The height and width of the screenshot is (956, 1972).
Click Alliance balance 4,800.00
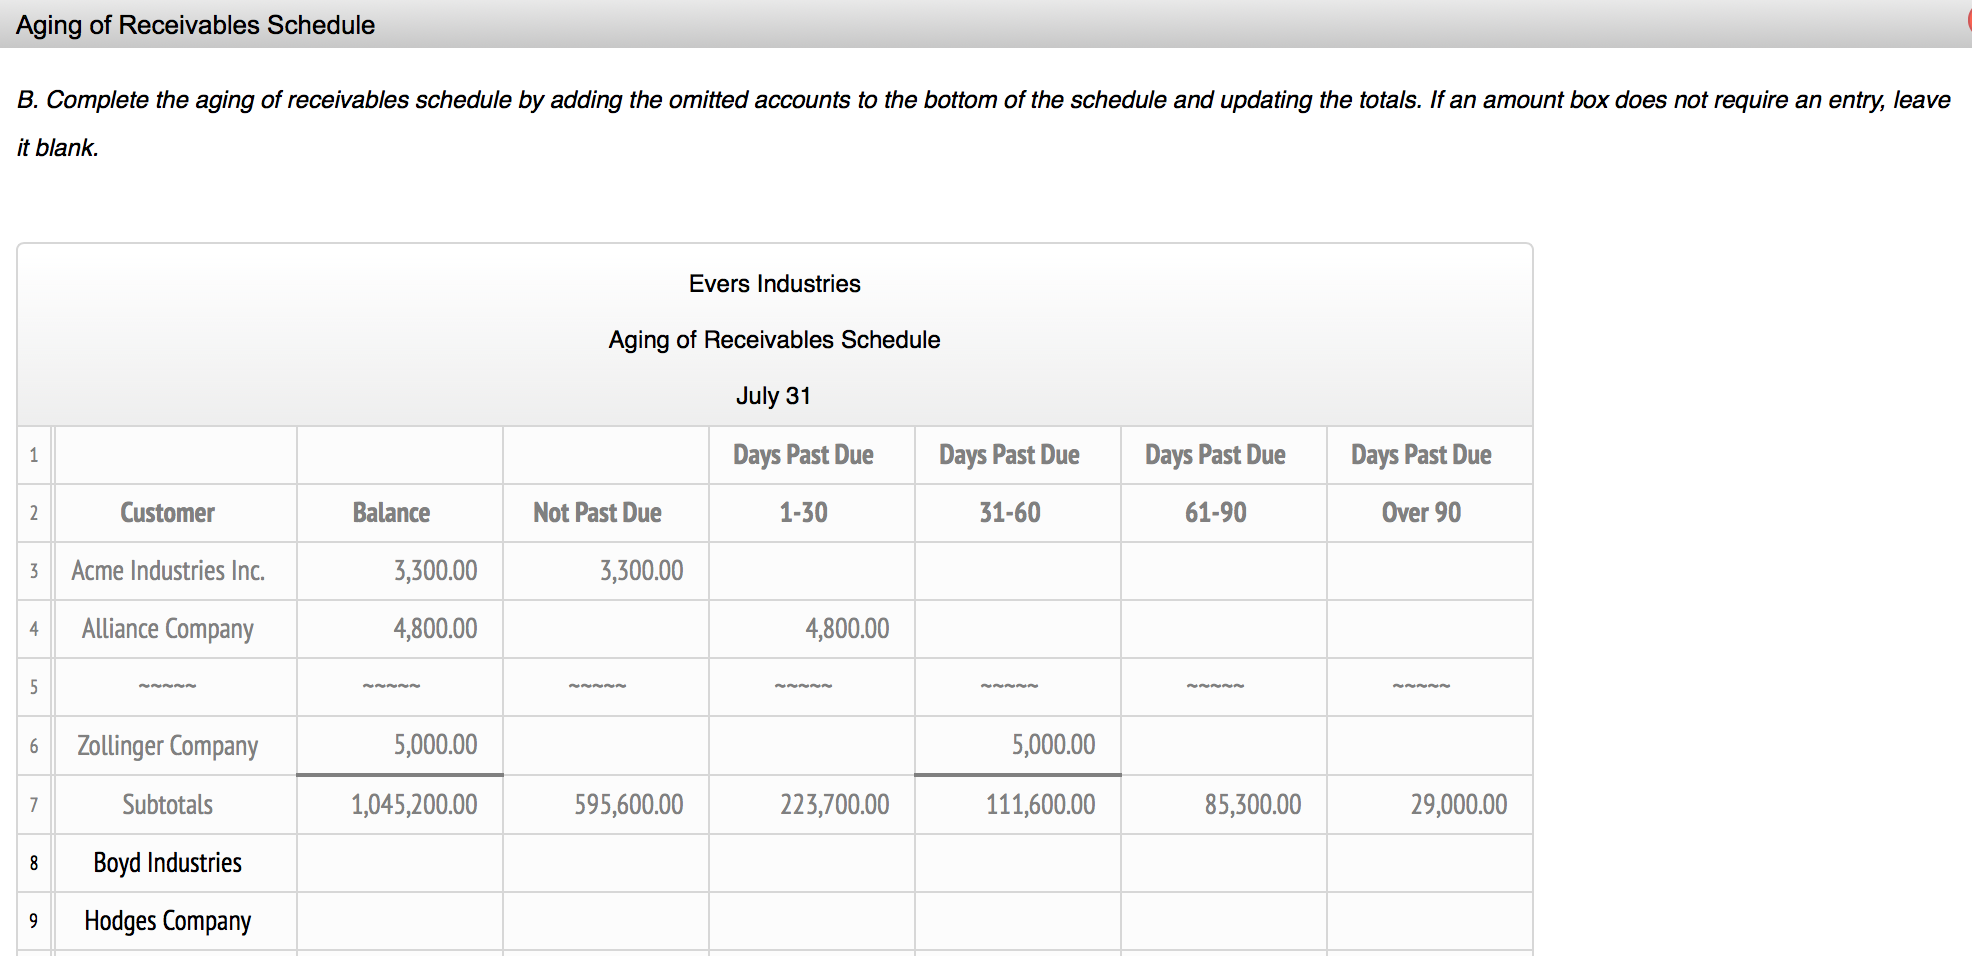point(436,629)
